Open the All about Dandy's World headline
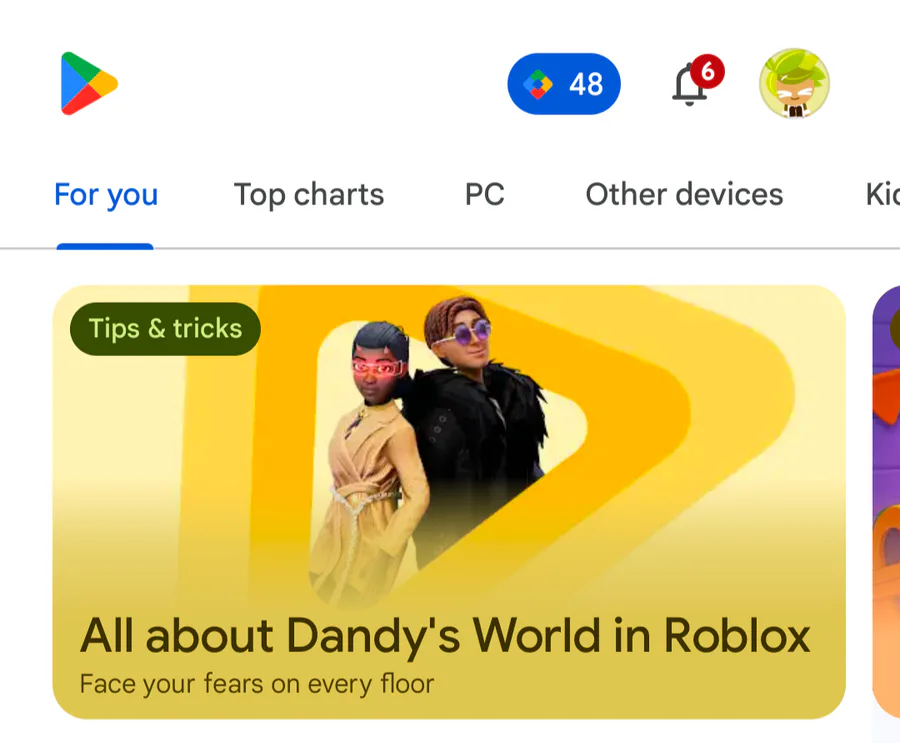Screen dimensions: 900x743 click(x=445, y=636)
